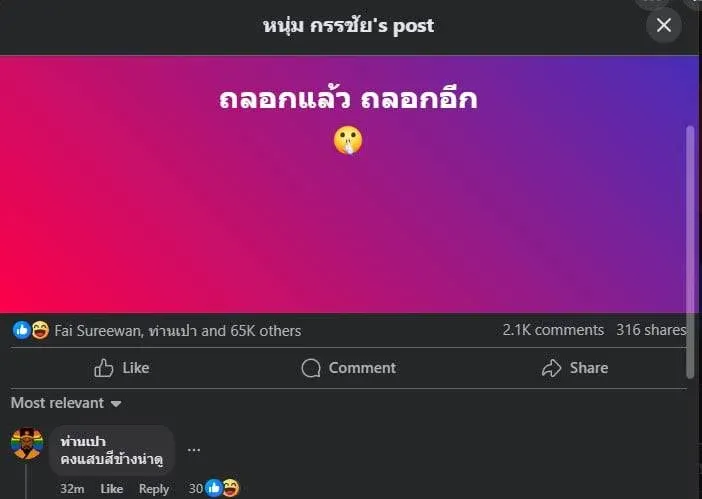View the 2.1K comments link
This screenshot has width=702, height=499.
(x=553, y=330)
